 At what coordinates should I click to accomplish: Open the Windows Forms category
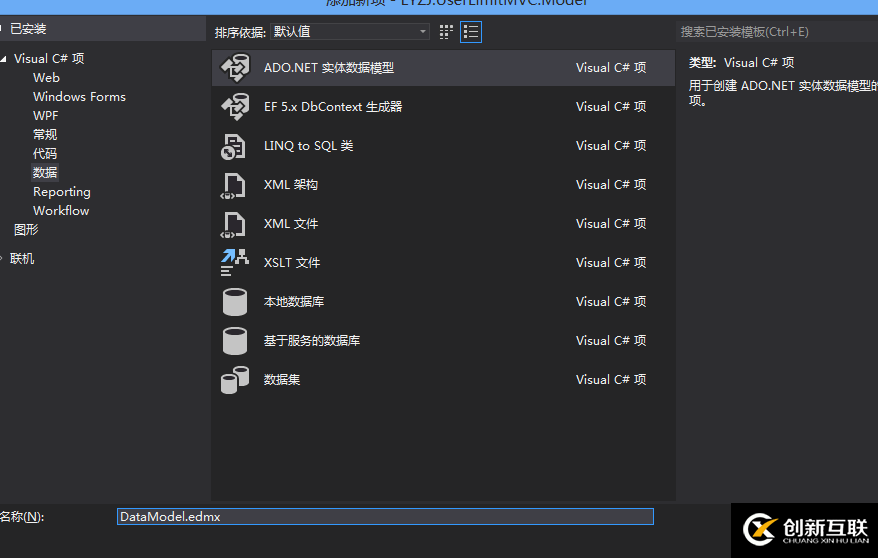click(x=80, y=97)
